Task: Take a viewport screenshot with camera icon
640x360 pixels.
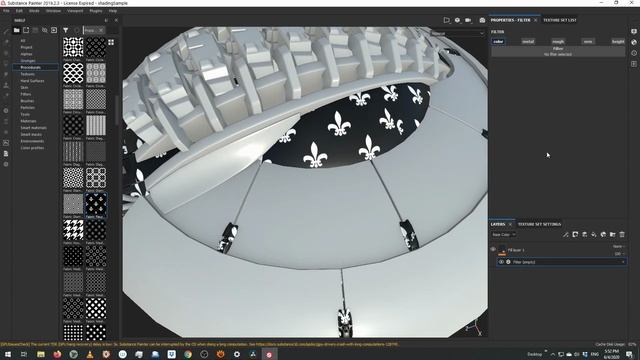Action: pyautogui.click(x=482, y=20)
